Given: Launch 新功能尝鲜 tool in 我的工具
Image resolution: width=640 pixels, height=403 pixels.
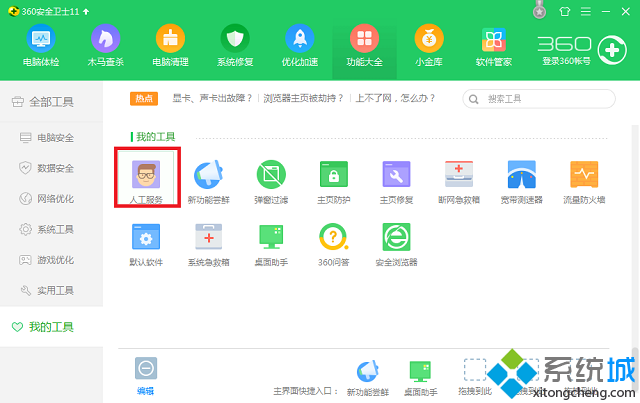Looking at the screenshot, I should pyautogui.click(x=209, y=181).
